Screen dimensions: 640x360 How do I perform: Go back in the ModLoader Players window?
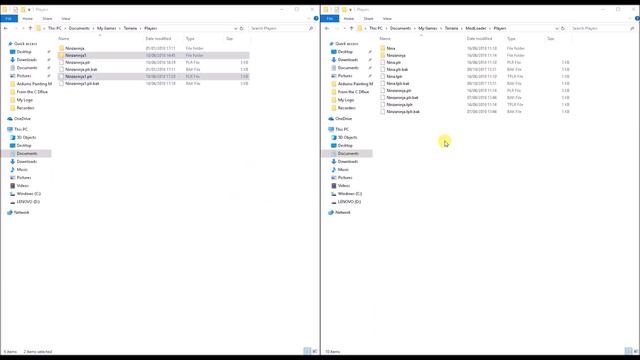[327, 28]
